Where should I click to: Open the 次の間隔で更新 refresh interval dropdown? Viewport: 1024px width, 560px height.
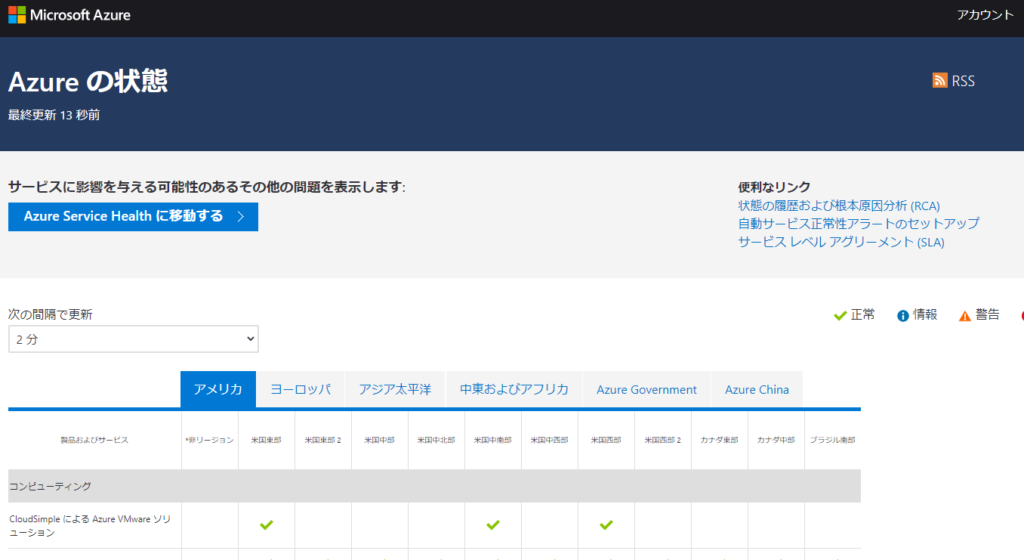(x=133, y=339)
